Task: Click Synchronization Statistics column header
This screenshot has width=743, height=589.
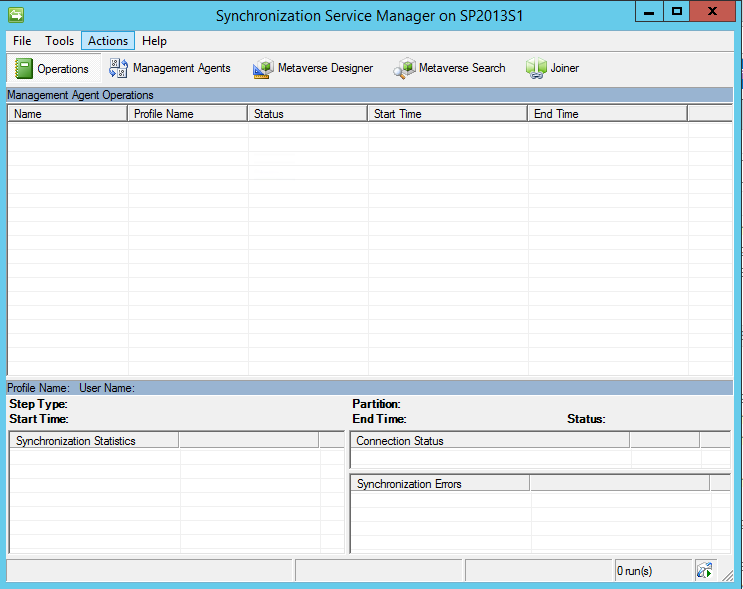Action: point(94,441)
